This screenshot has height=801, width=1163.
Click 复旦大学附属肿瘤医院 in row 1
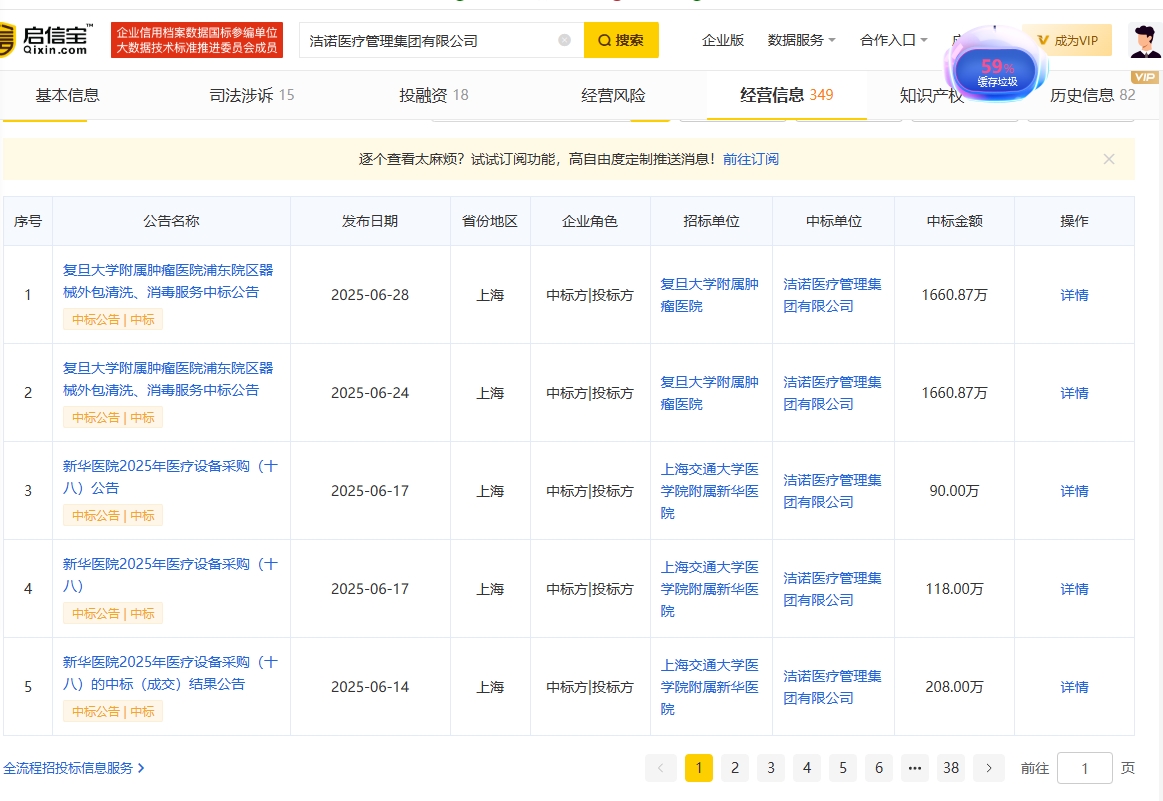click(709, 294)
